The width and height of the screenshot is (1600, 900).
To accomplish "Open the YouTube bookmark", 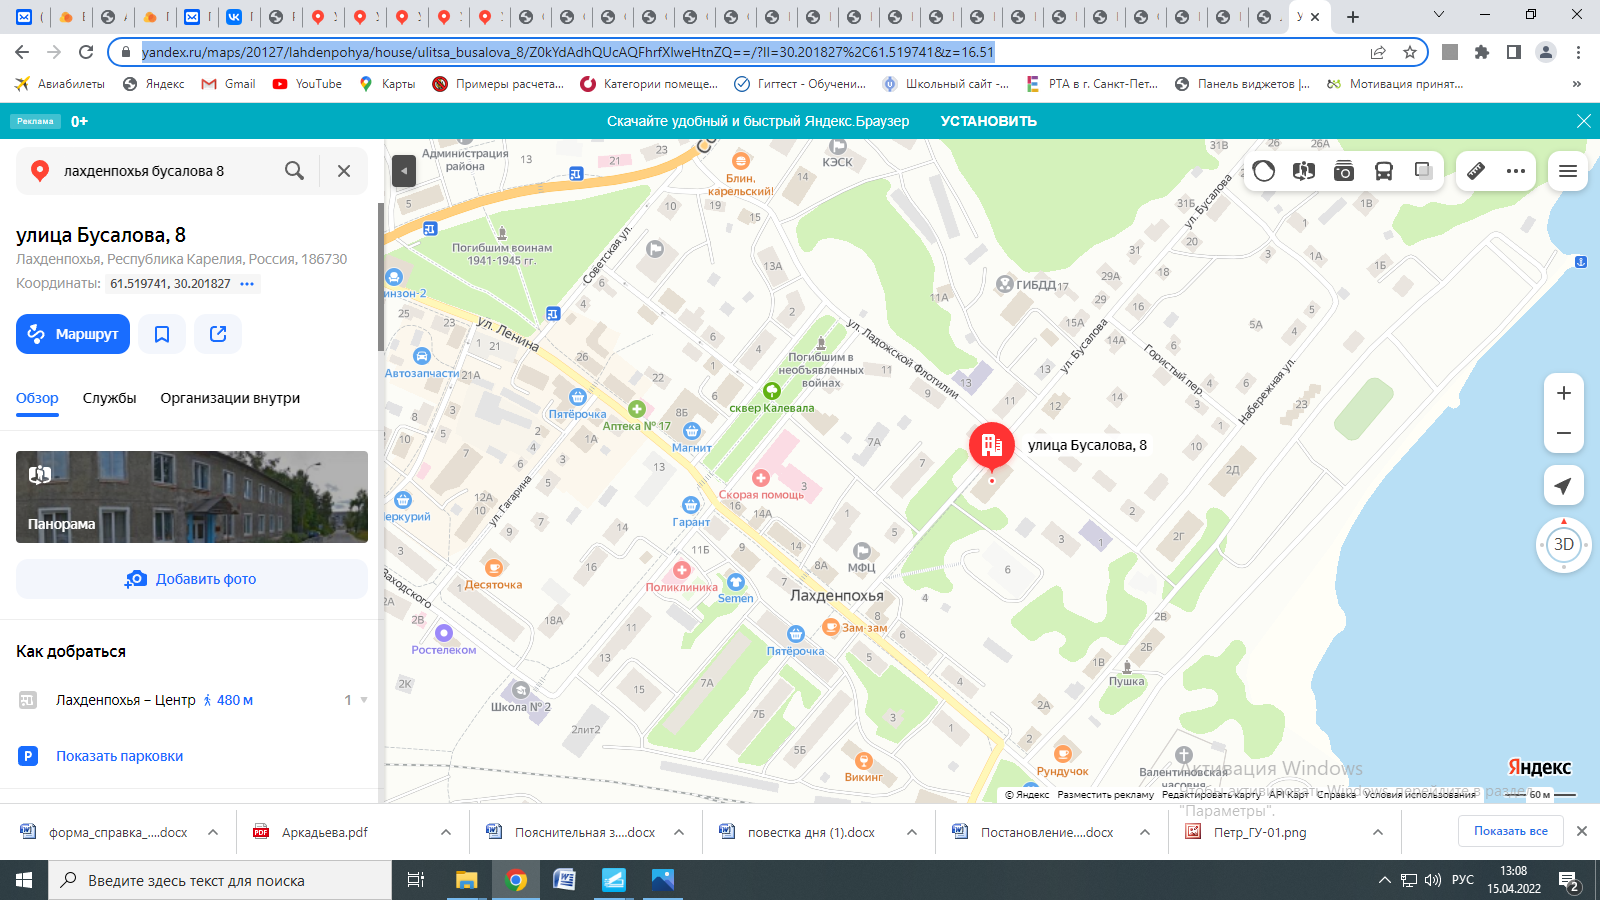I will pyautogui.click(x=307, y=84).
